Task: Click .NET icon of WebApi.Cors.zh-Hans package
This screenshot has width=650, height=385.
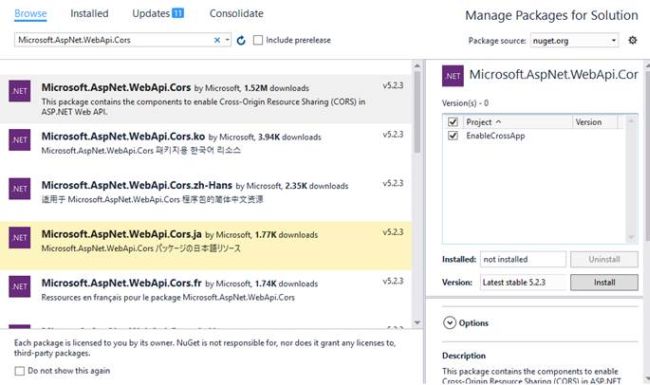Action: [x=19, y=189]
